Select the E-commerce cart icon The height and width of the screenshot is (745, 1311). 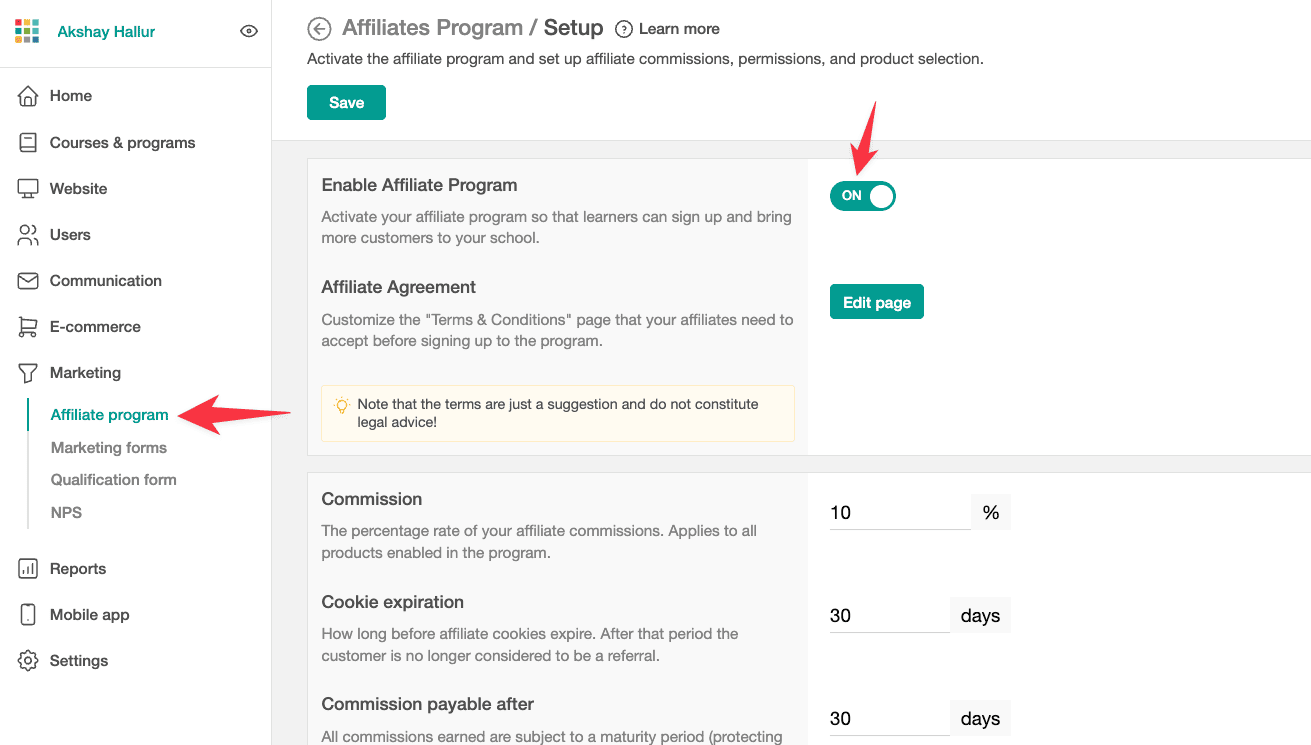click(30, 326)
